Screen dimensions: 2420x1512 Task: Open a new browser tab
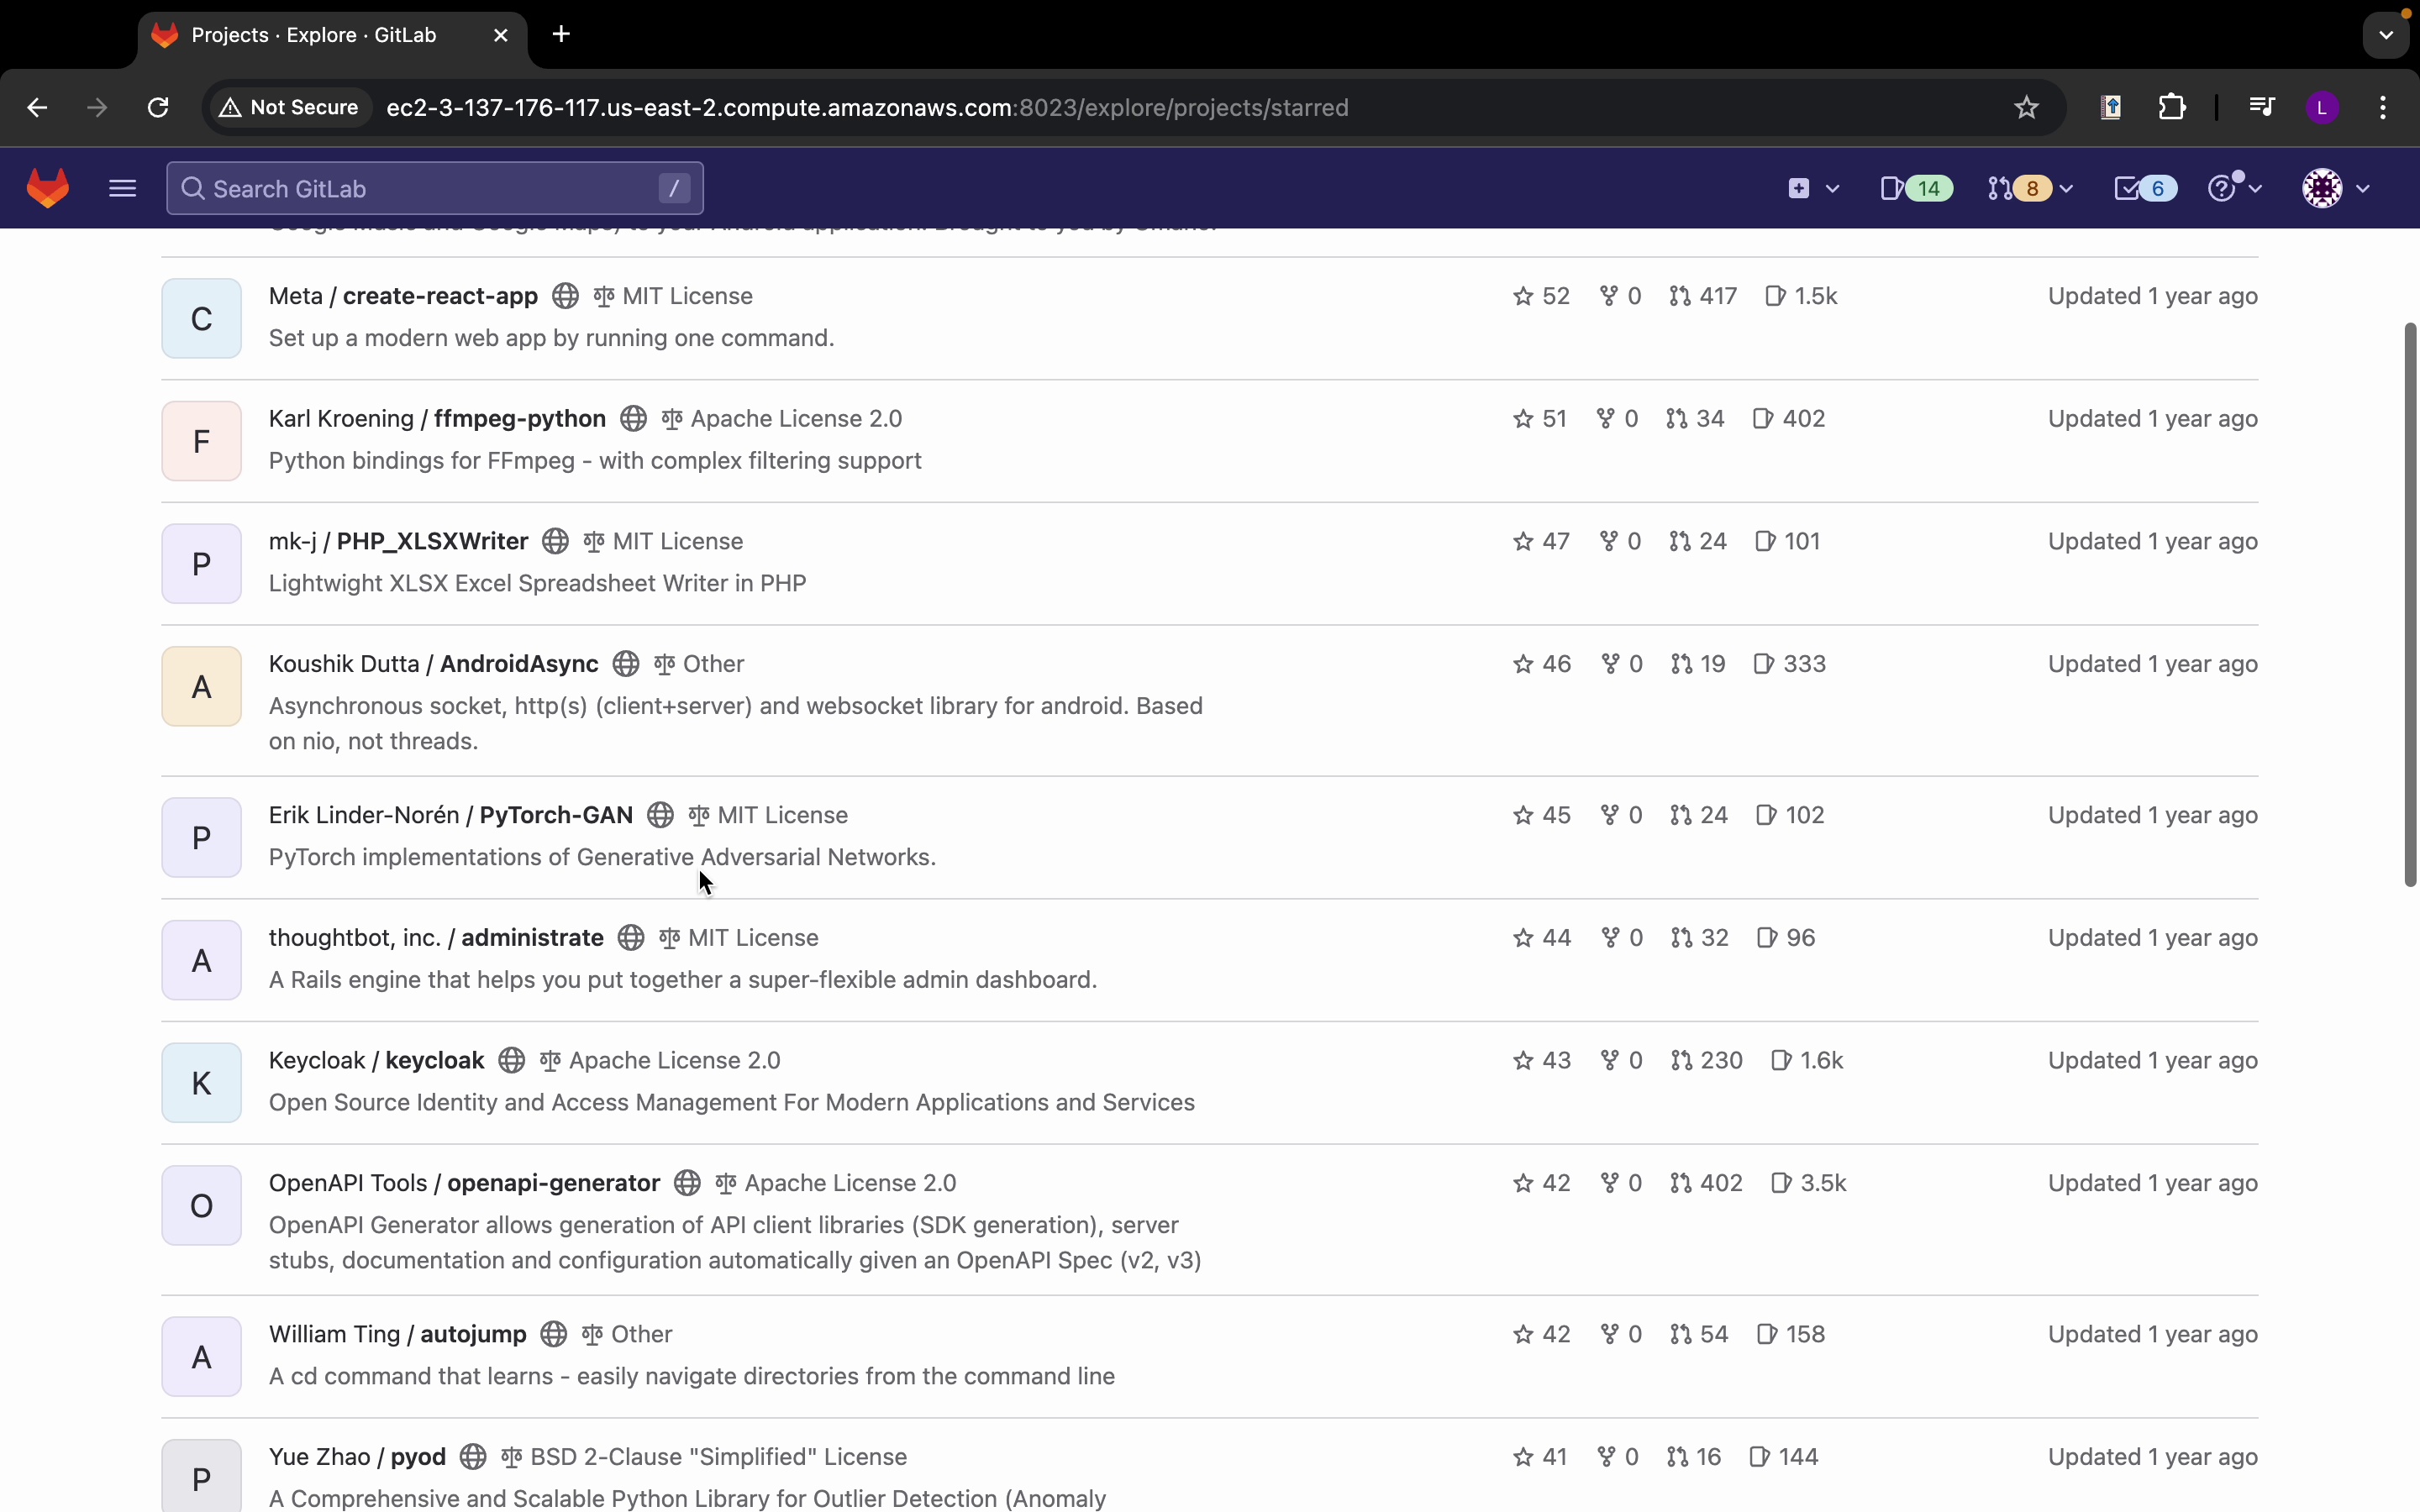coord(561,35)
